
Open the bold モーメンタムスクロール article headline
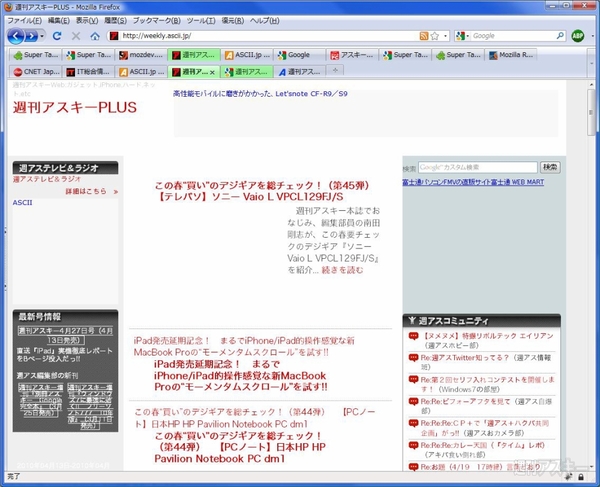241,375
